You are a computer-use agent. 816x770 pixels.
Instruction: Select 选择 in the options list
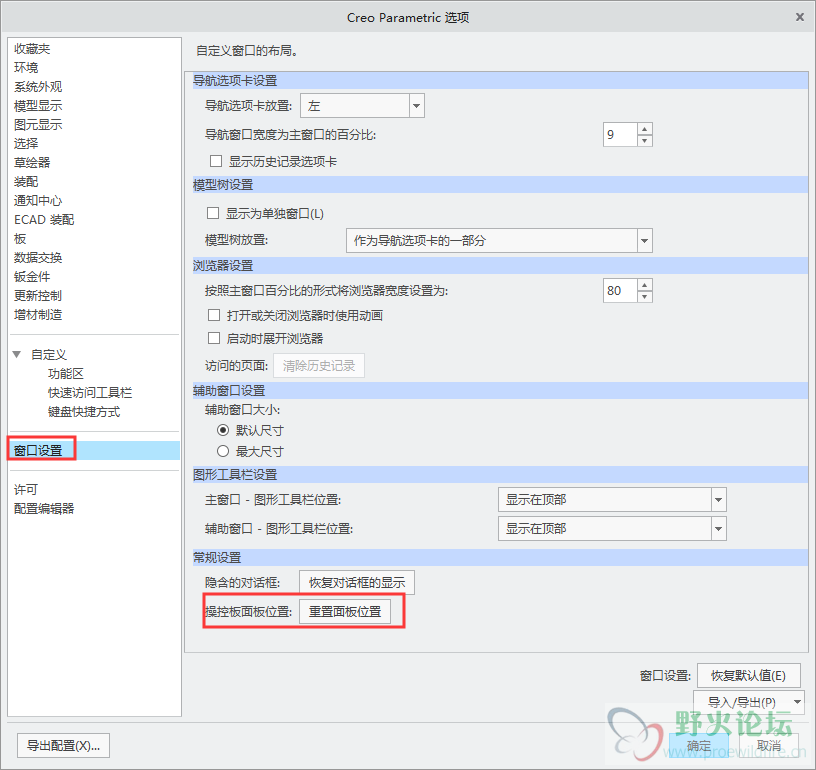click(26, 144)
